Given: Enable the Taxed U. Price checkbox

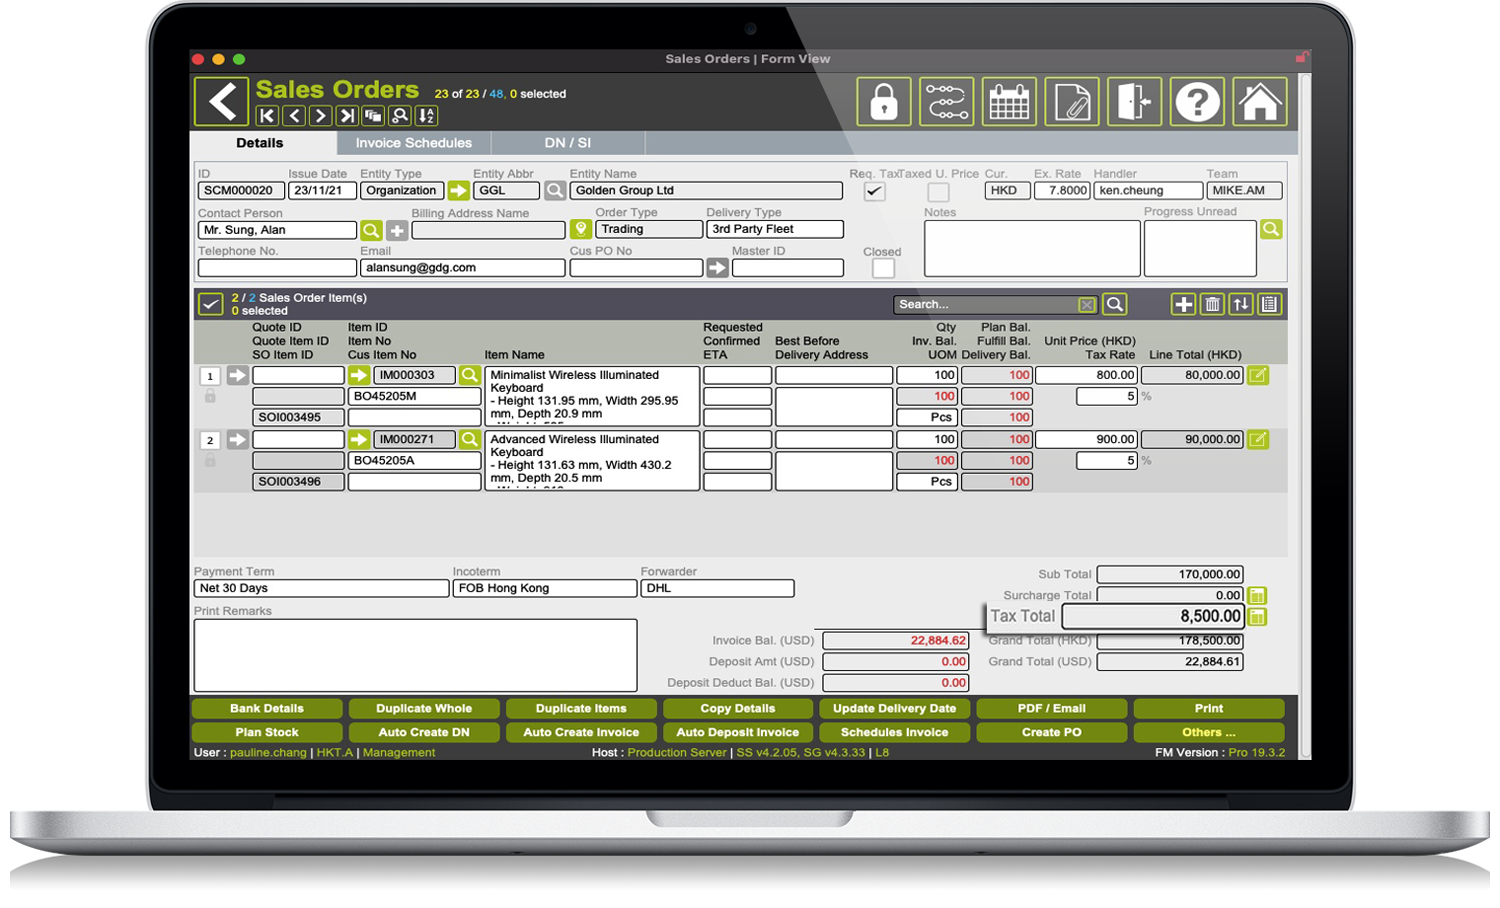Looking at the screenshot, I should 938,191.
